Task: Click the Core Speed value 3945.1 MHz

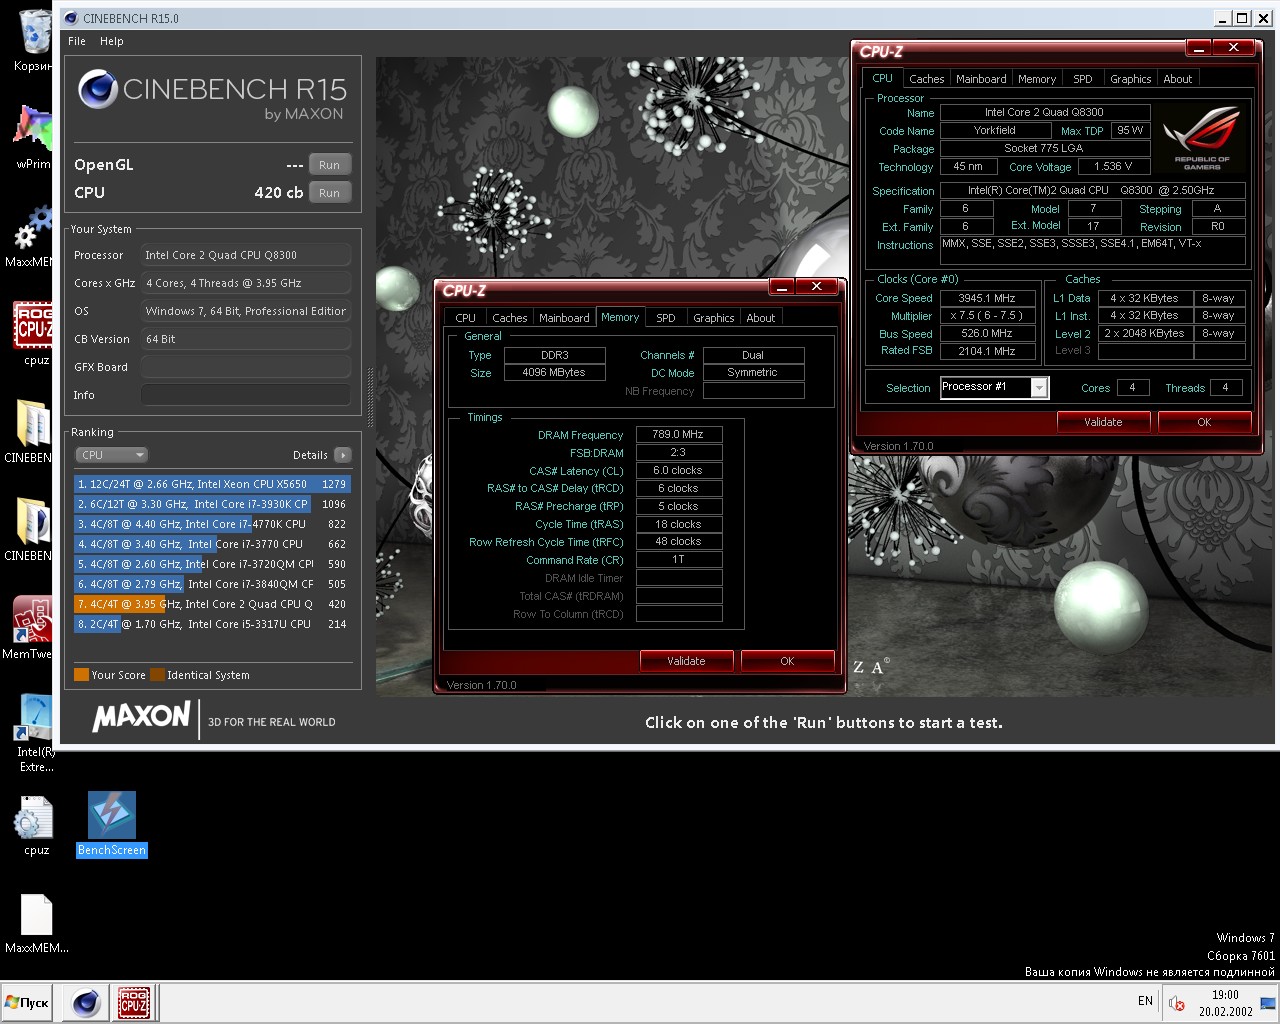Action: [x=987, y=298]
